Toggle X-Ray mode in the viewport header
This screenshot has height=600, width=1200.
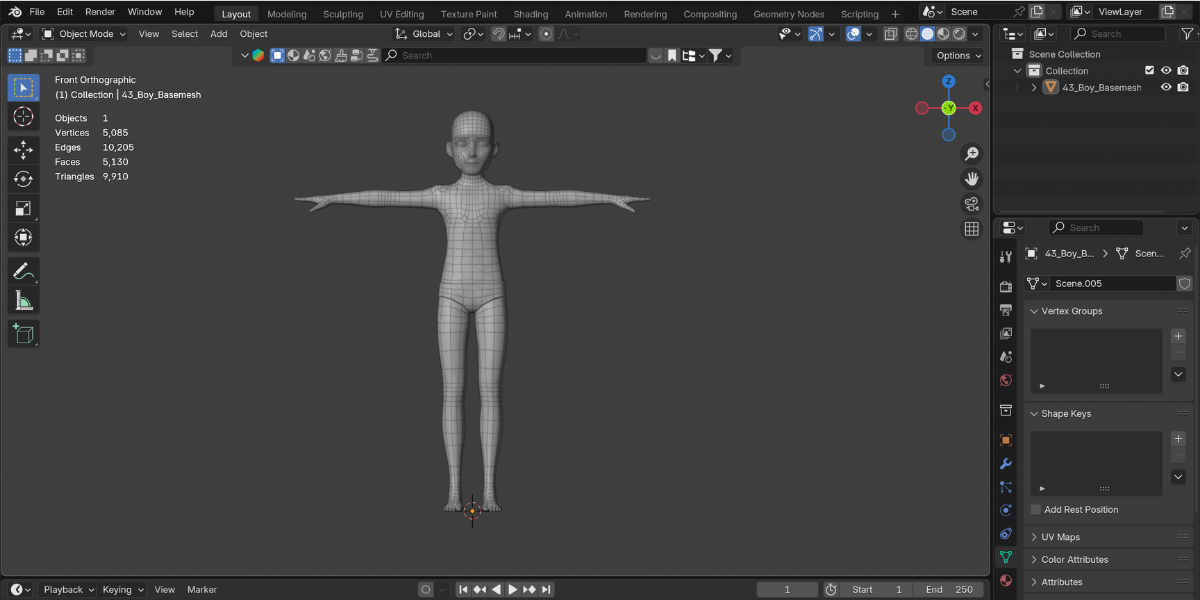coord(891,33)
